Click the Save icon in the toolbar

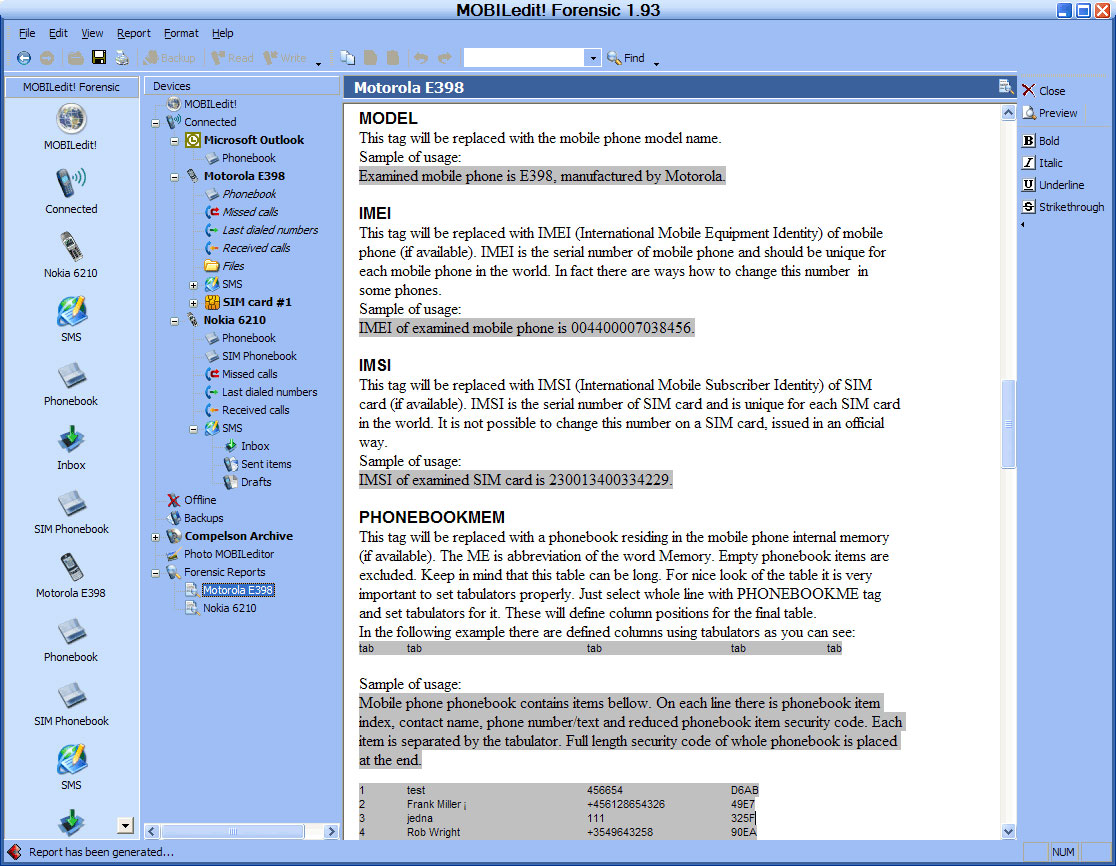[98, 57]
